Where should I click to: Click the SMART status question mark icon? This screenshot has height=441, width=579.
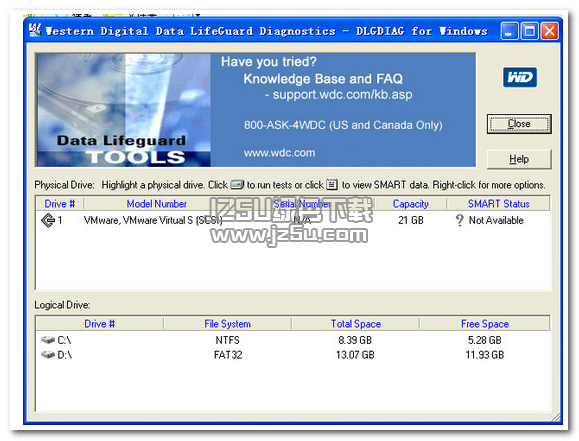[x=459, y=220]
